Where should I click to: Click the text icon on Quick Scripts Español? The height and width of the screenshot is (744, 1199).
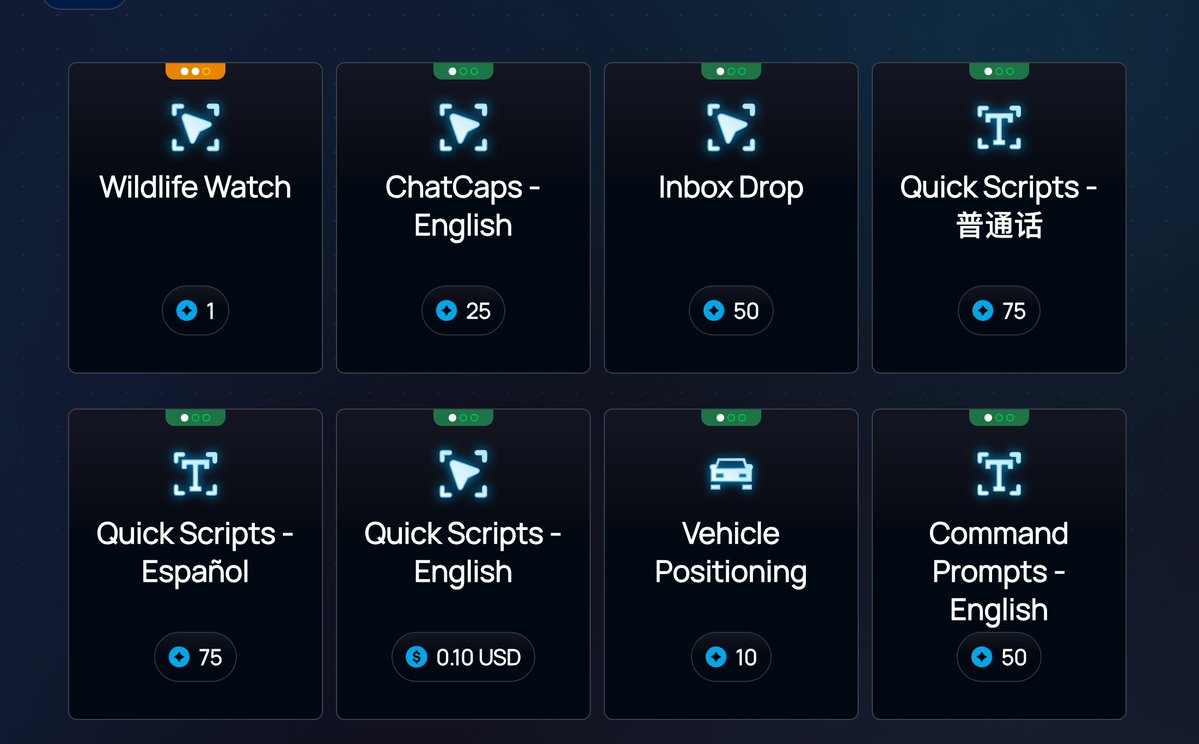point(195,474)
